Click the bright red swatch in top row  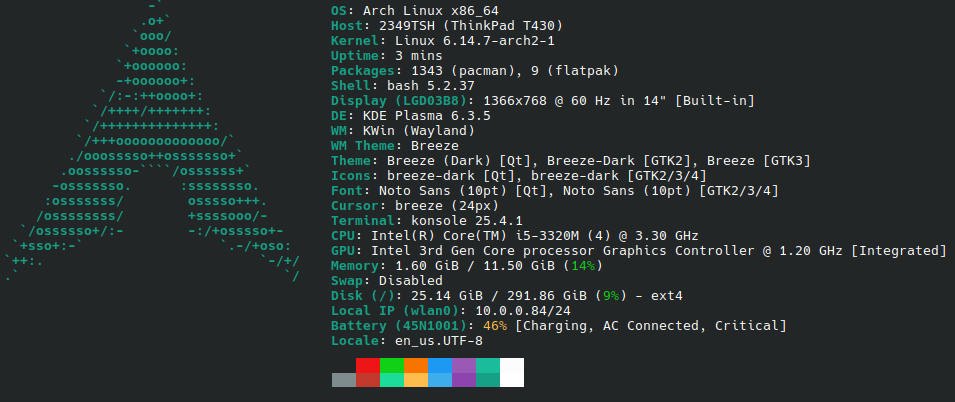pyautogui.click(x=368, y=366)
